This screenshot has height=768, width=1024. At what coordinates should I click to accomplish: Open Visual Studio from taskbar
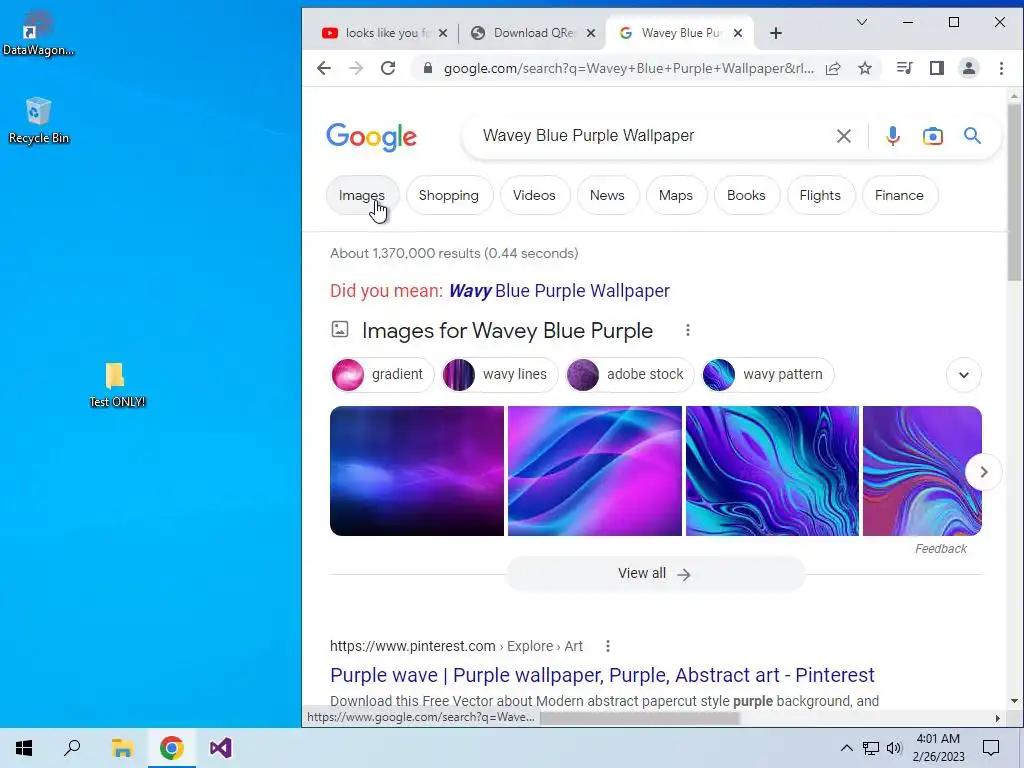[x=221, y=748]
